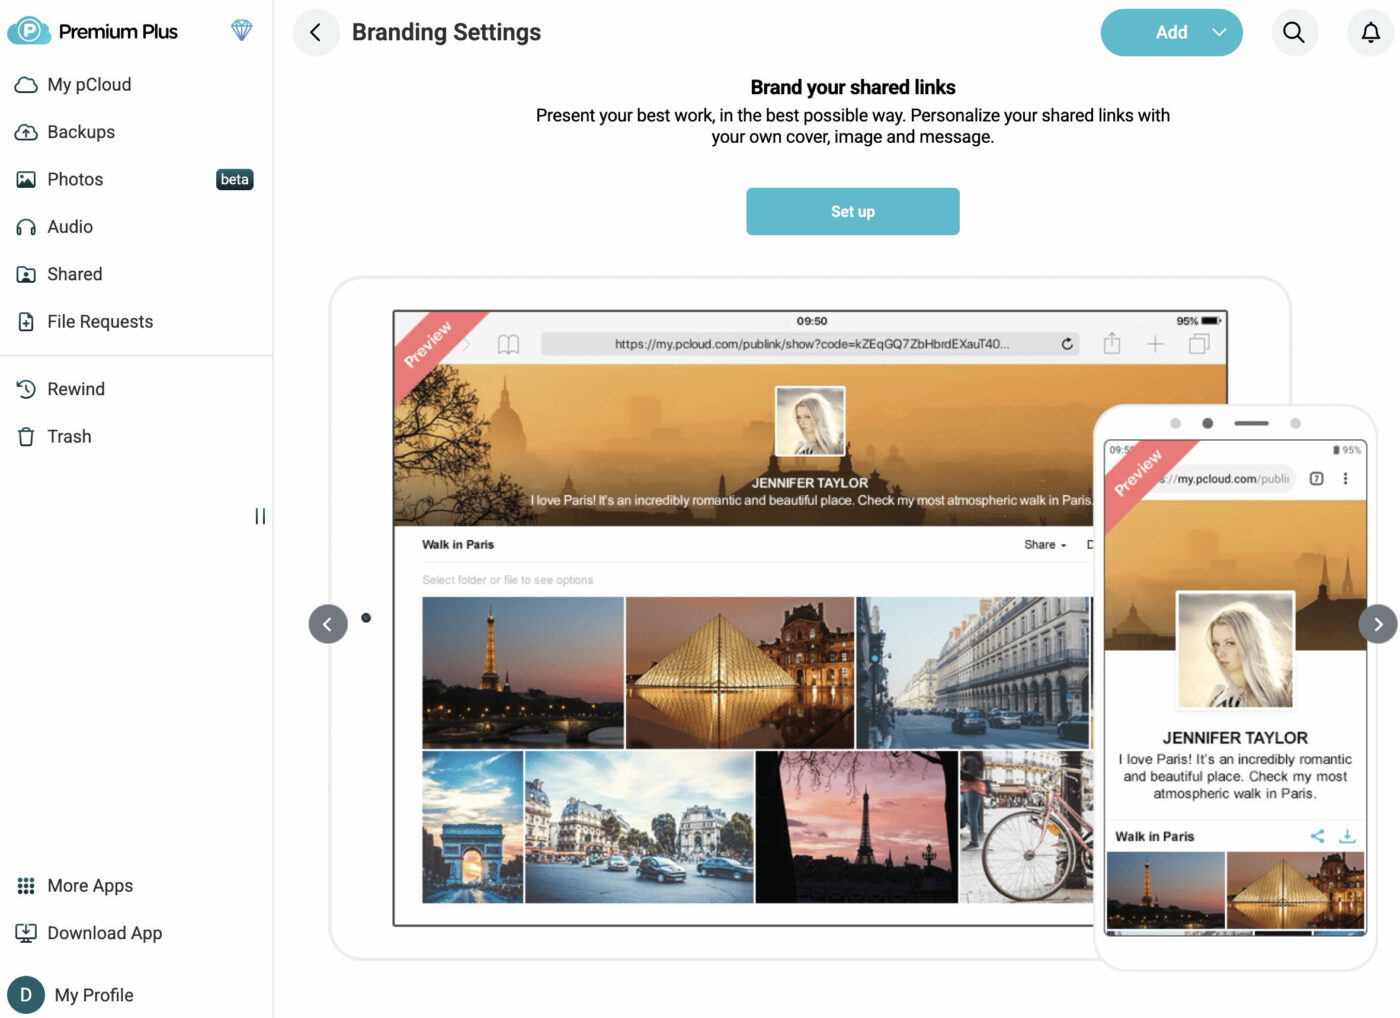Click the Trash bin icon

pos(26,437)
